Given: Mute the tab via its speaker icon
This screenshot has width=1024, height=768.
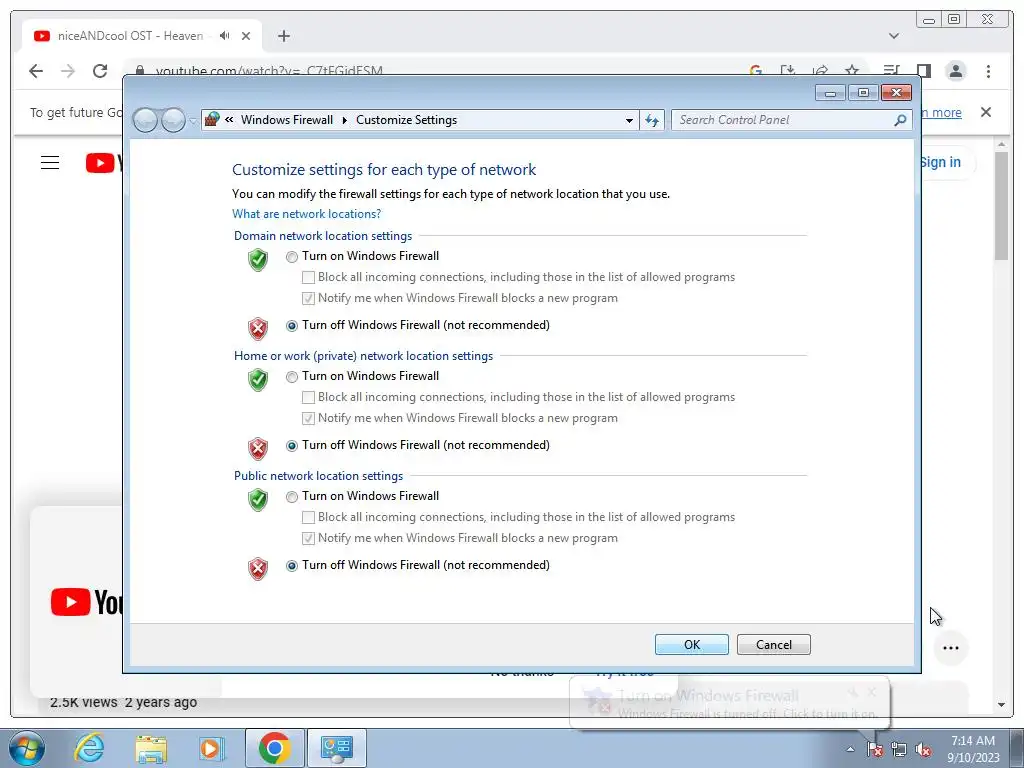Looking at the screenshot, I should pos(225,36).
